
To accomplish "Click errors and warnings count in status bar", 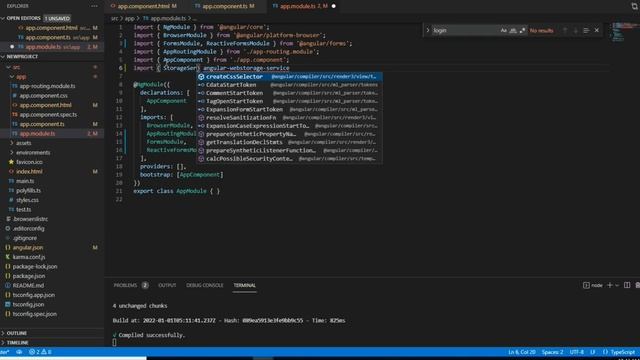I will 40,352.
